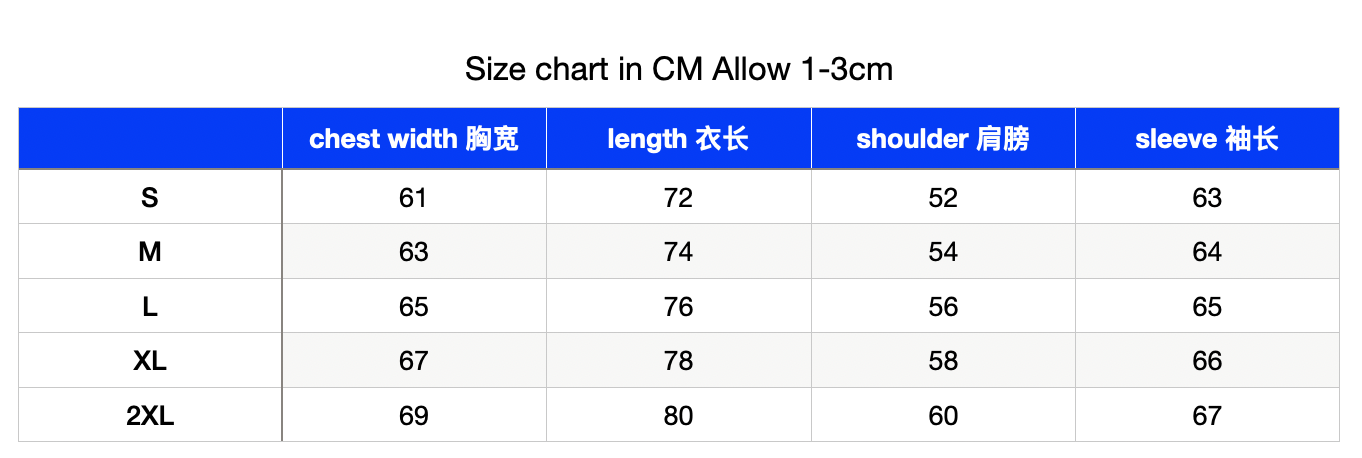Click sleeve value 63 for S
The width and height of the screenshot is (1362, 458).
coord(1207,197)
